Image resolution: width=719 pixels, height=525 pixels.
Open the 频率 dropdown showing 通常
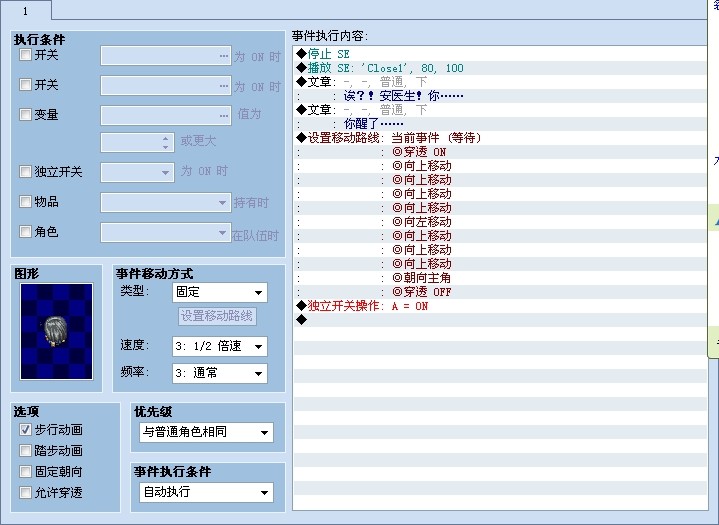(220, 373)
